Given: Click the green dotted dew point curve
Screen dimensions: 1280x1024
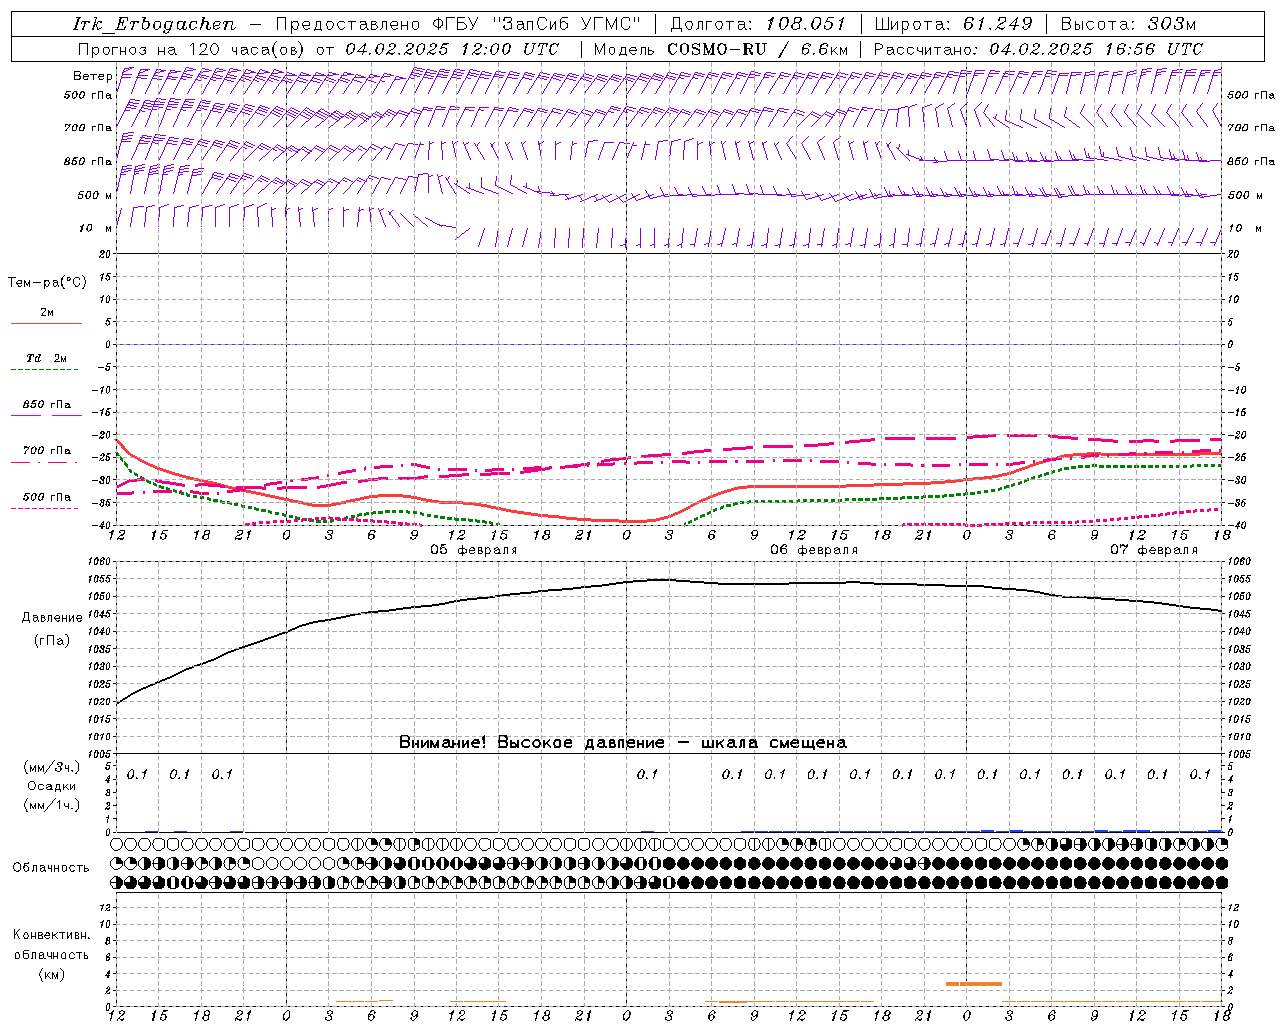Looking at the screenshot, I should pyautogui.click(x=800, y=500).
